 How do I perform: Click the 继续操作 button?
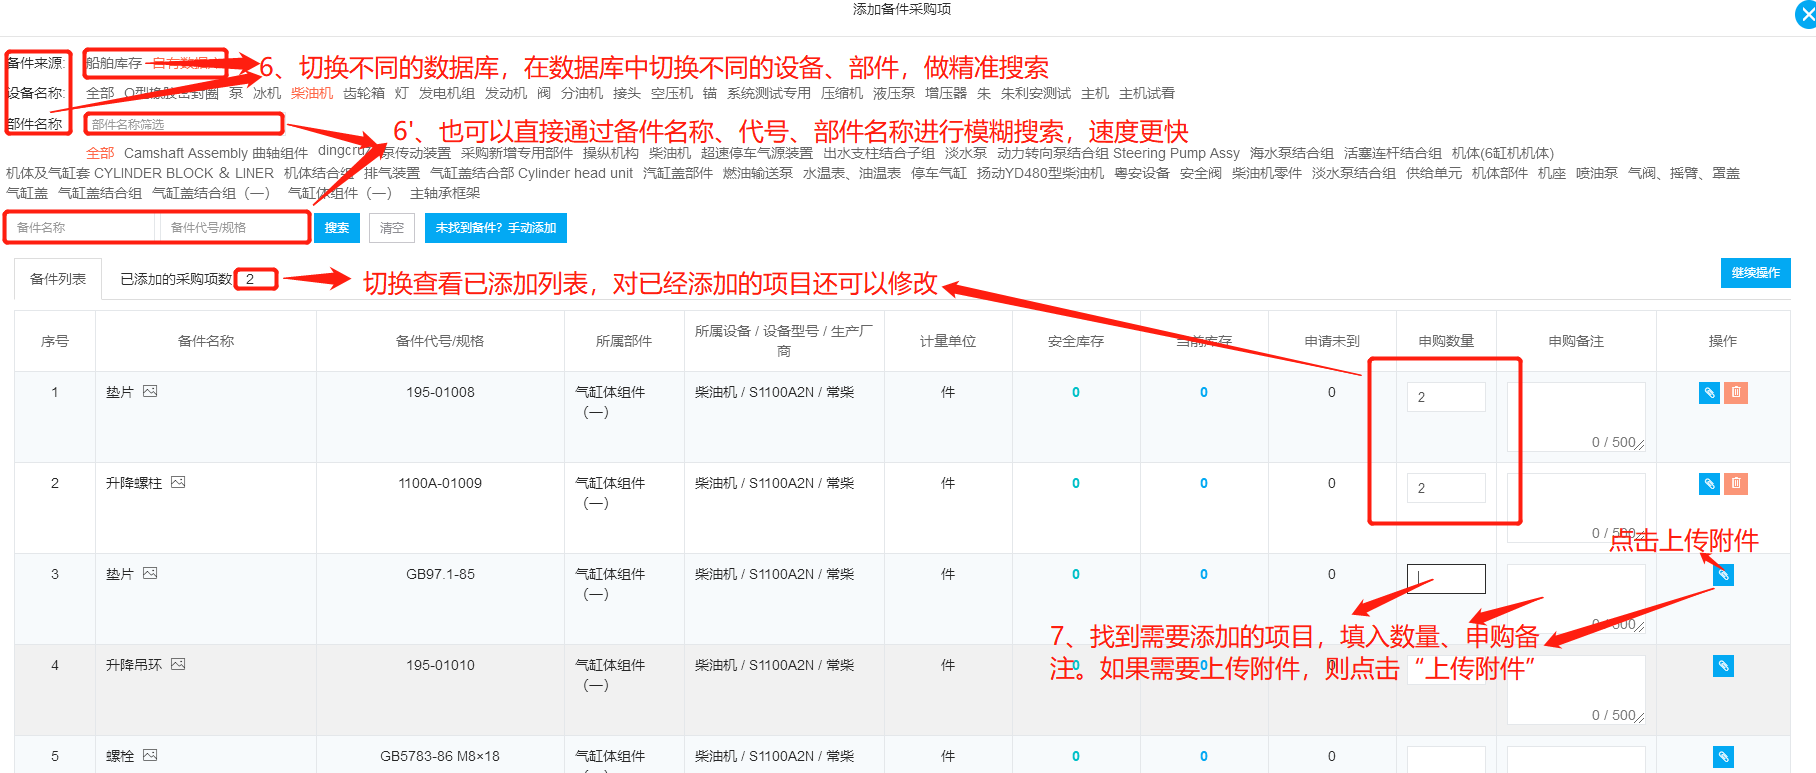click(1756, 272)
